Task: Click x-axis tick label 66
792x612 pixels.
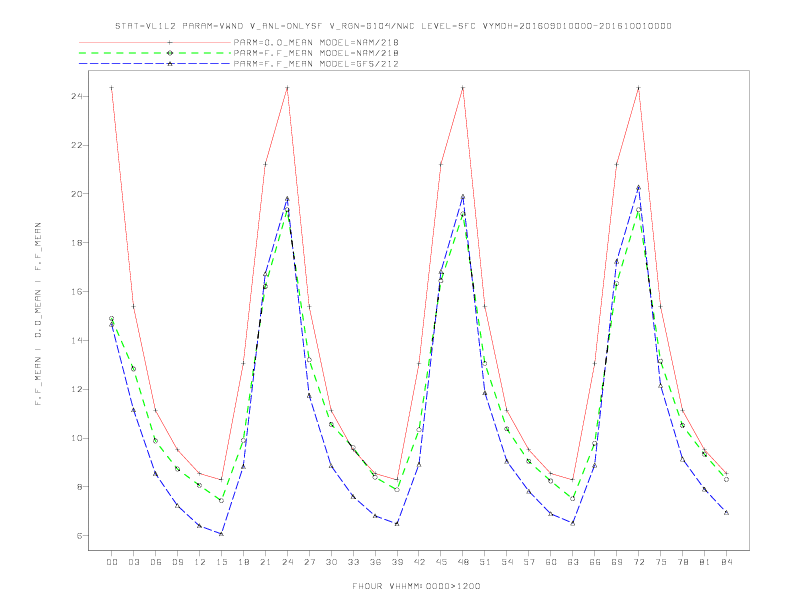Action: click(595, 562)
